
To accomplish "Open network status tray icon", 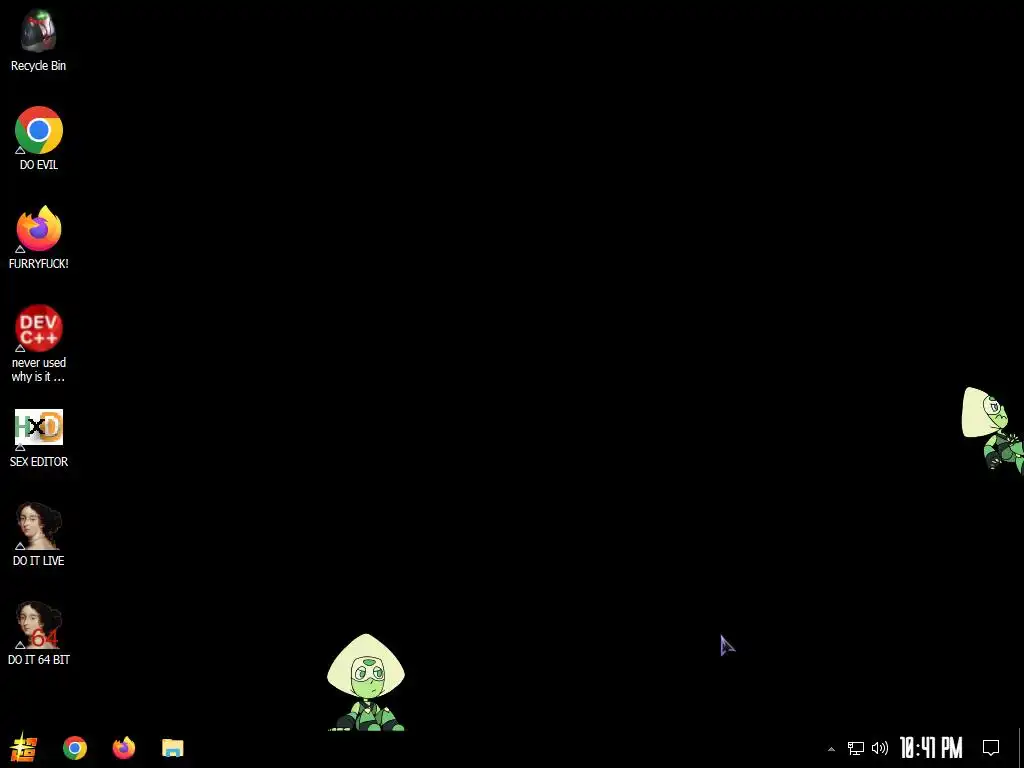I will point(856,748).
